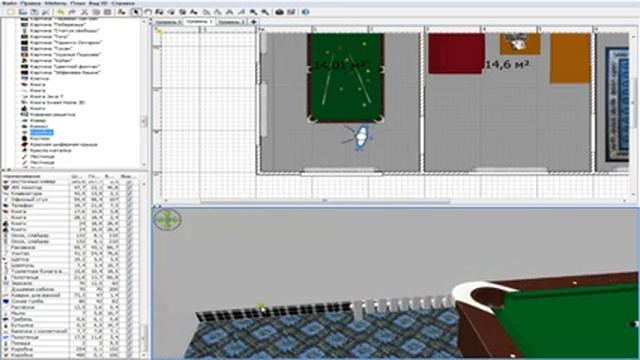
Task: Click the 14,6 м² room area label
Action: [507, 64]
